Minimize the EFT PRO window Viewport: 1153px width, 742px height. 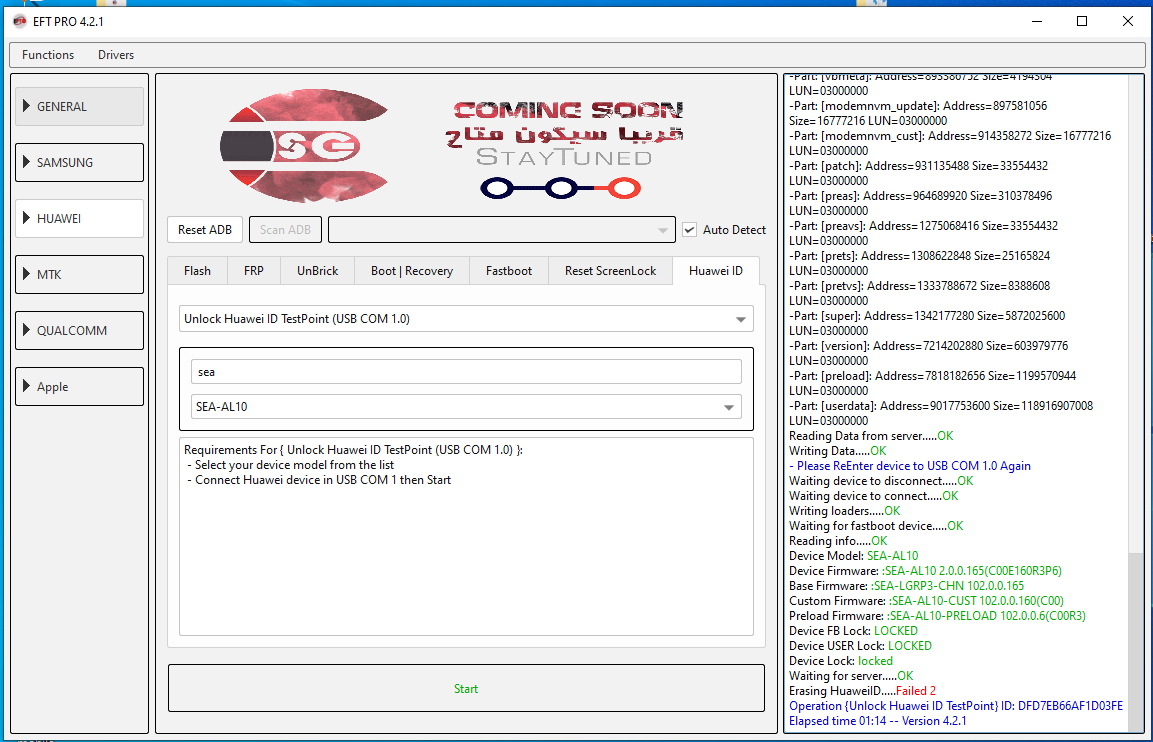tap(1037, 21)
